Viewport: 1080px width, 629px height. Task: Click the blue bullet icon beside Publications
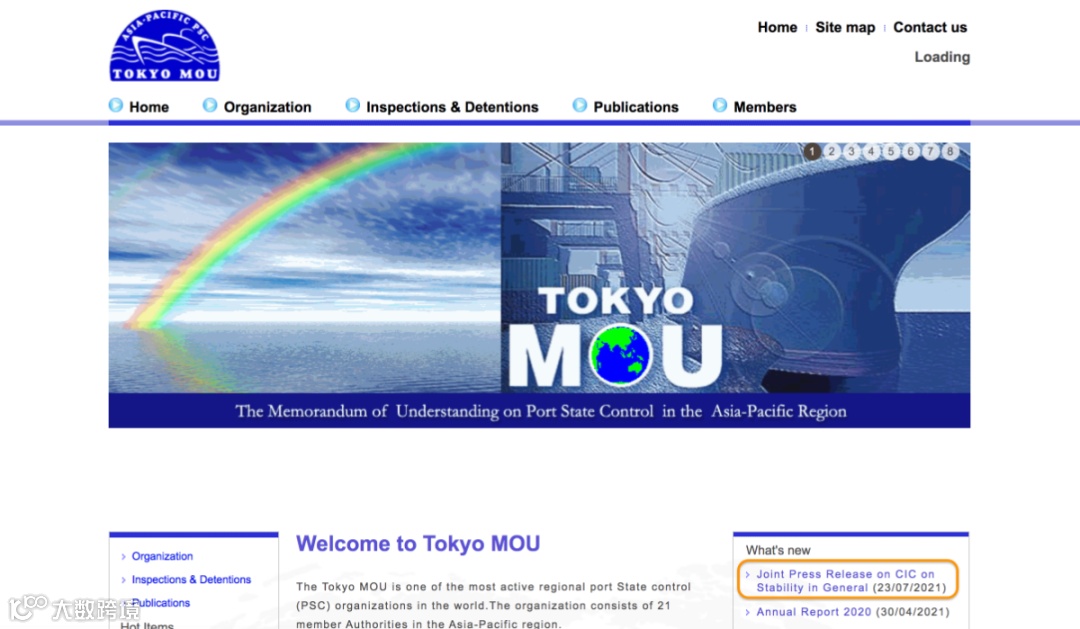coord(580,105)
